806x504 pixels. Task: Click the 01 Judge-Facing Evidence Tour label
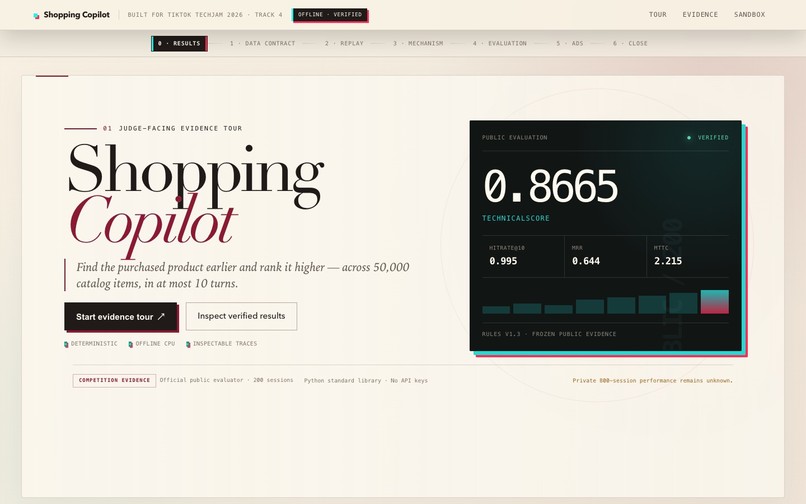click(x=172, y=128)
